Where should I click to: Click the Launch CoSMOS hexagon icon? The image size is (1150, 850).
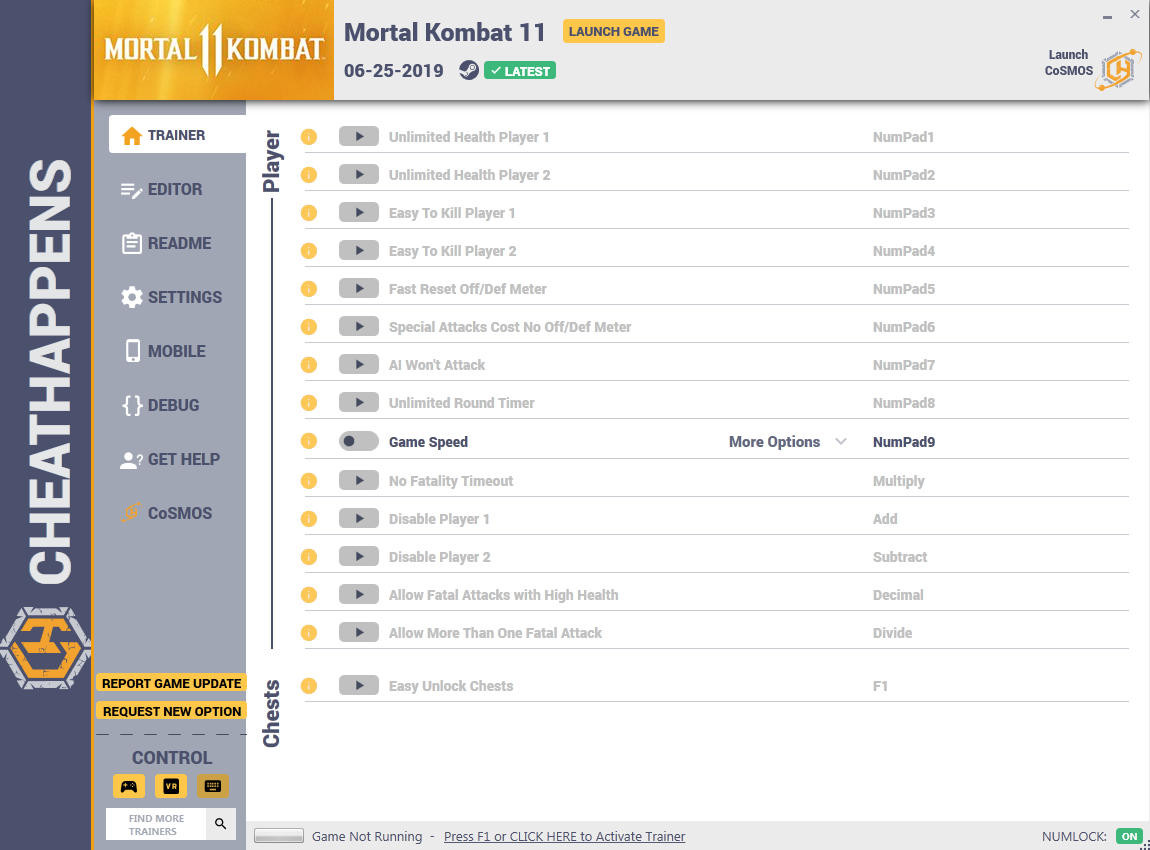point(1118,70)
